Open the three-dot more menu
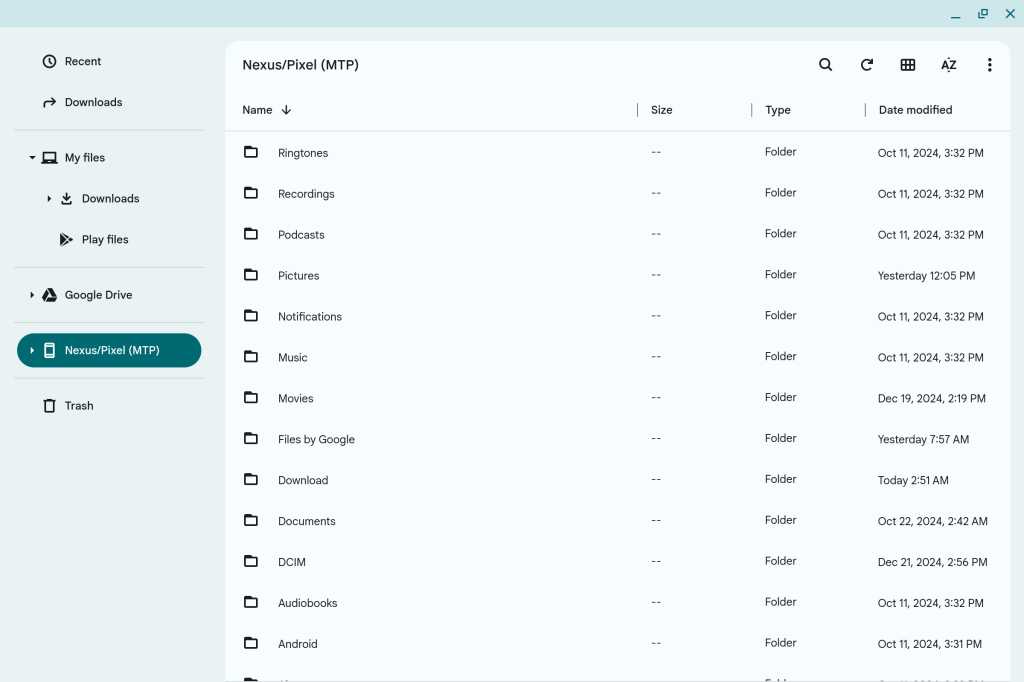1024x682 pixels. (989, 65)
